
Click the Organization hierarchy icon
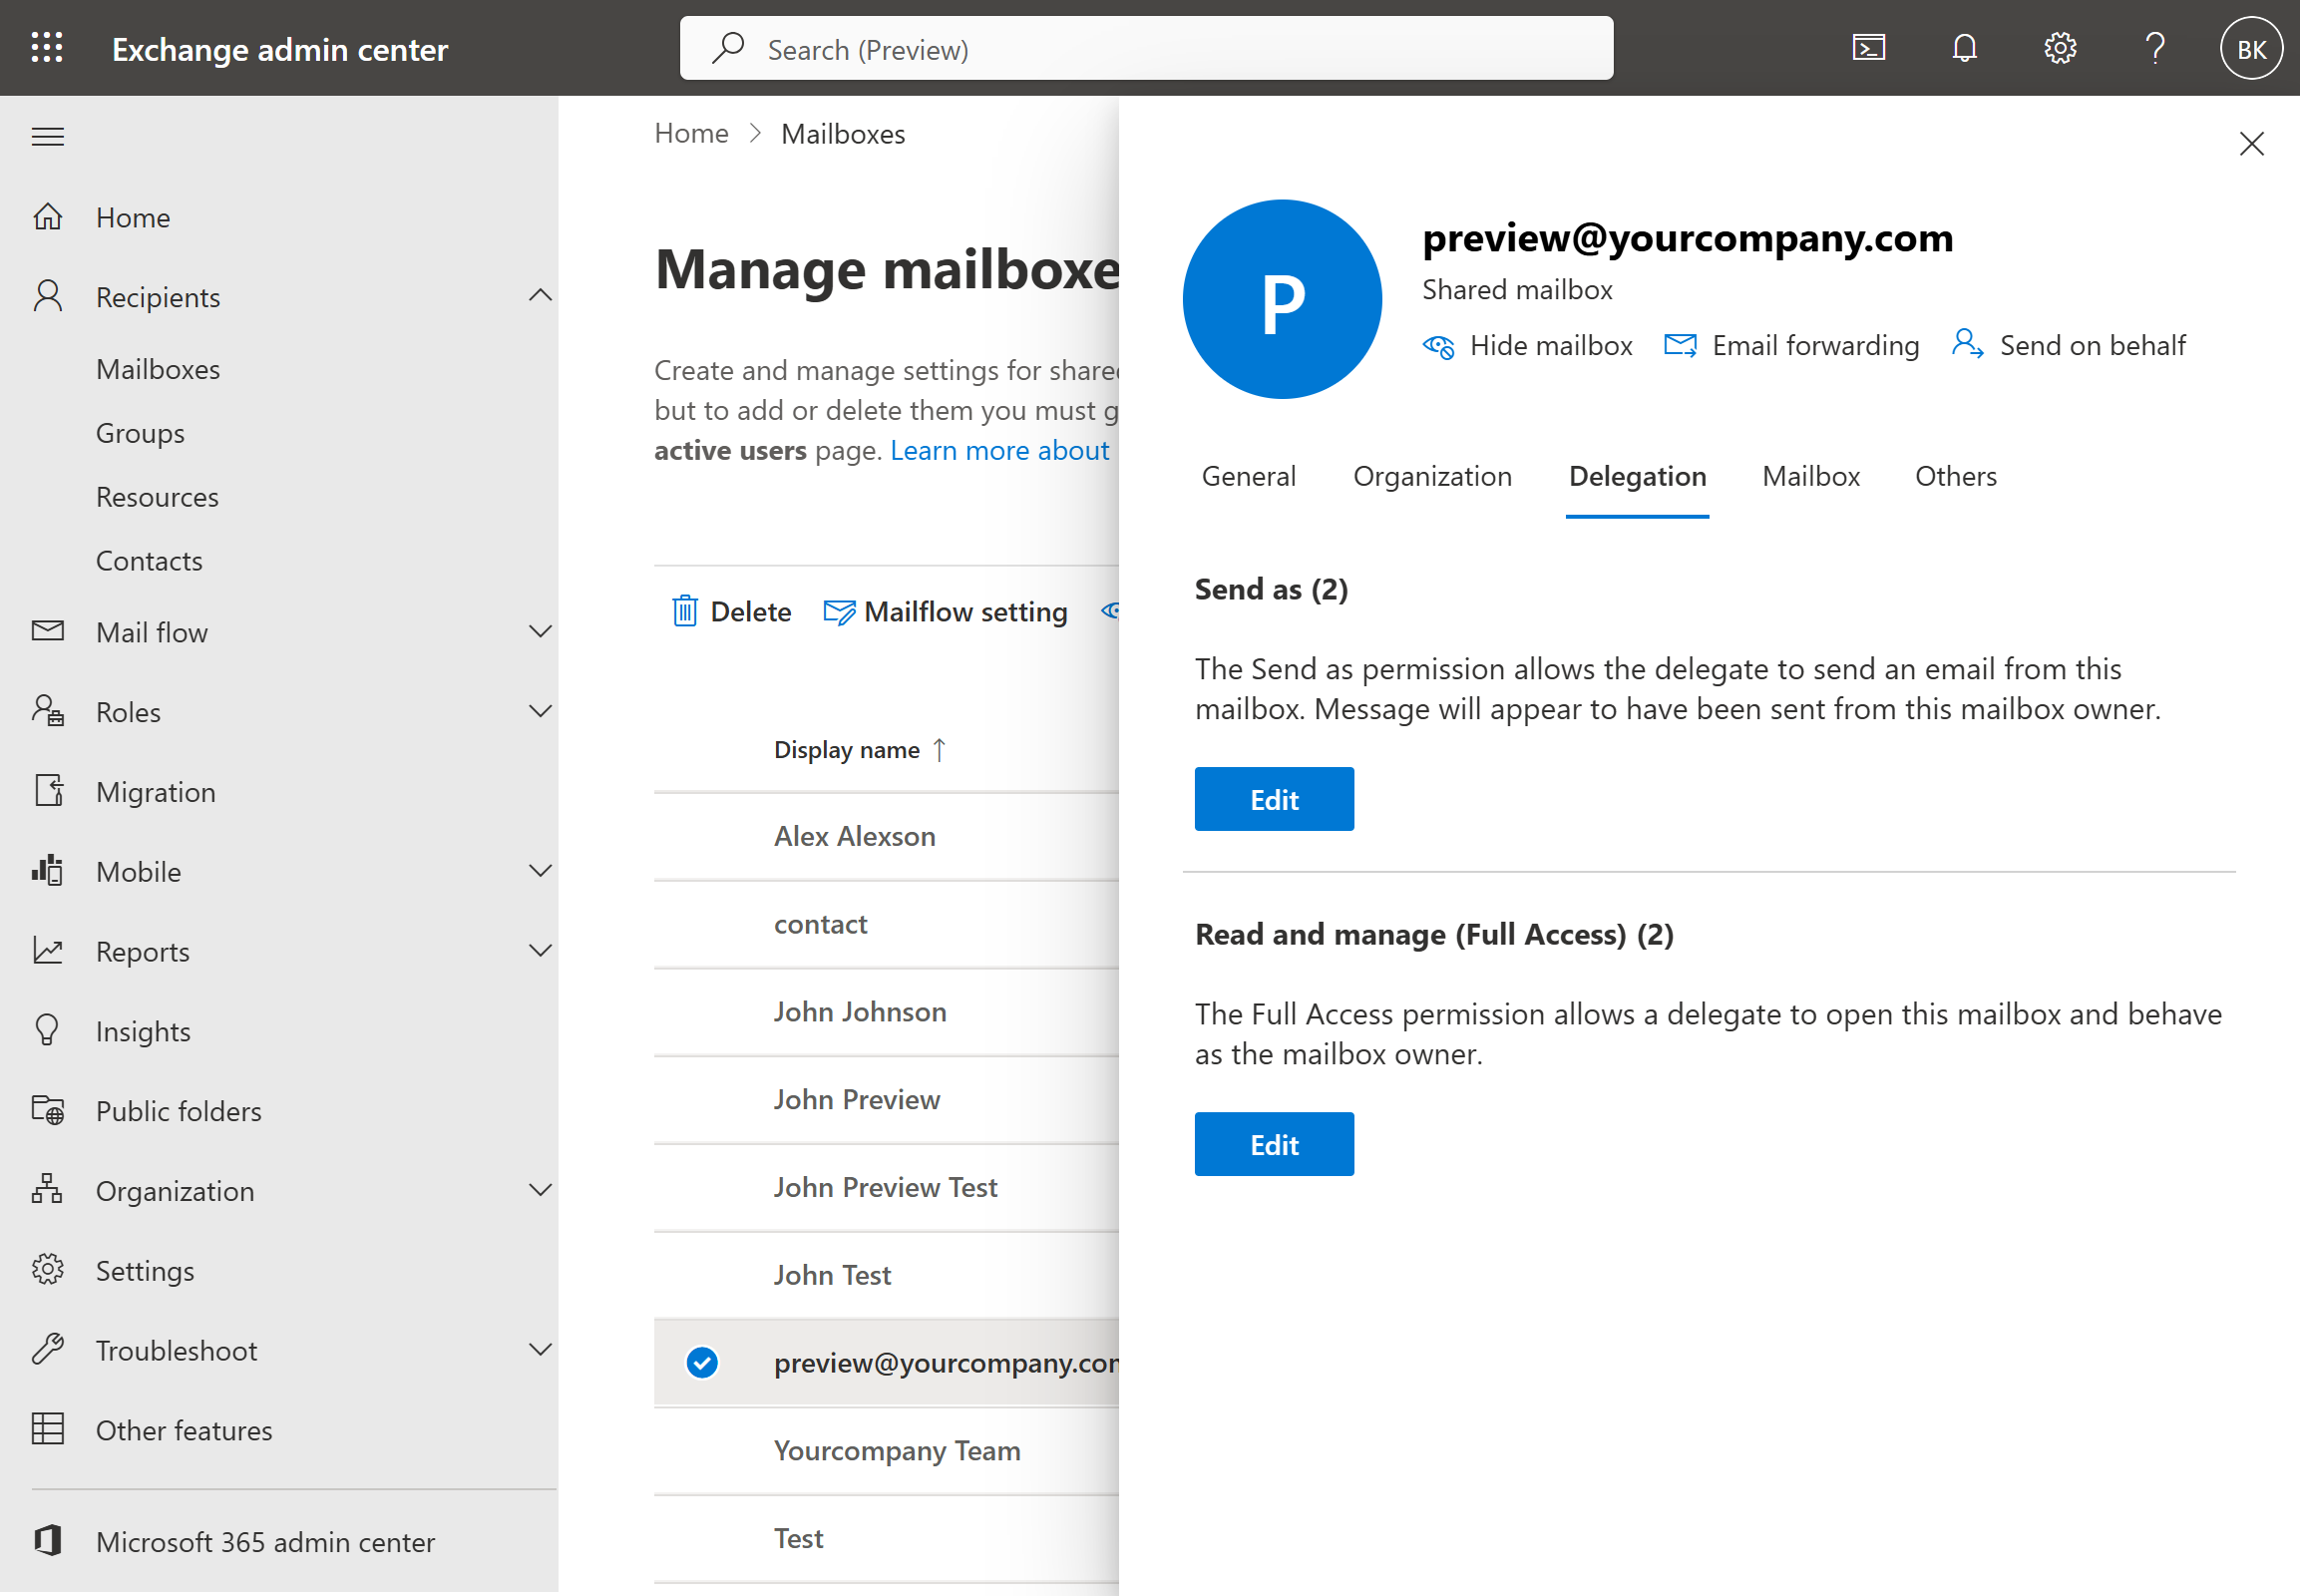coord(48,1190)
